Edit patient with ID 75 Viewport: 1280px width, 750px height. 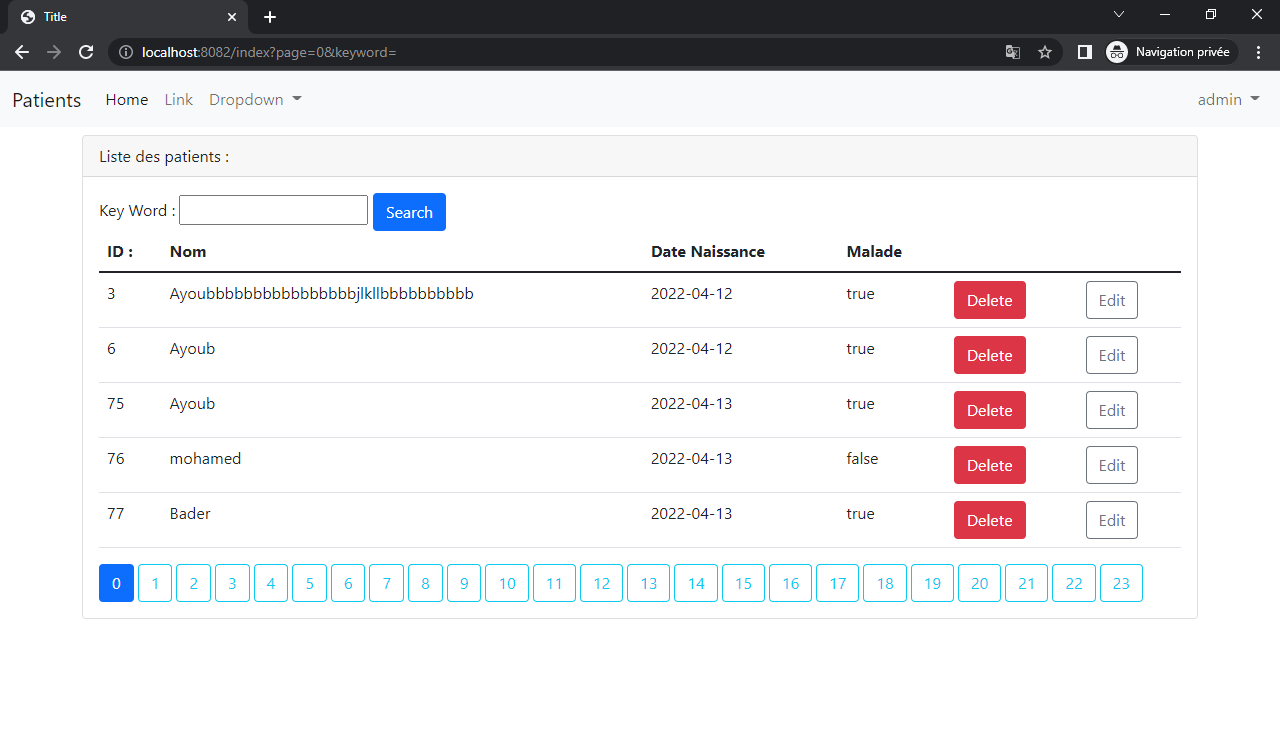click(x=1112, y=410)
